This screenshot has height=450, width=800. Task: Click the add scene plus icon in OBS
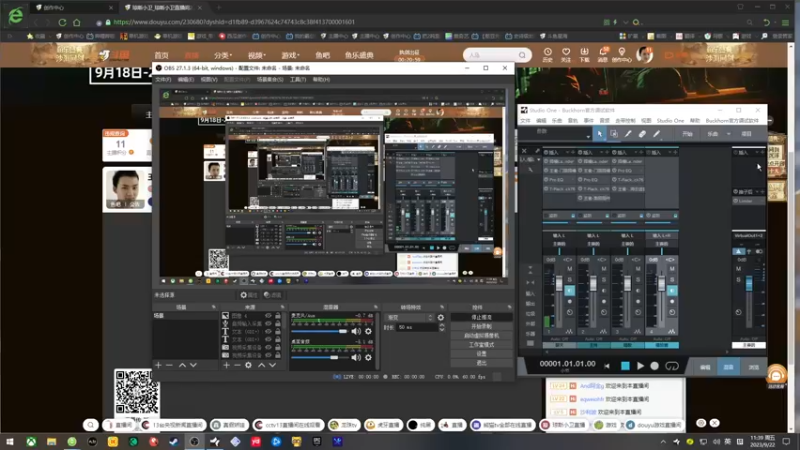(x=158, y=365)
